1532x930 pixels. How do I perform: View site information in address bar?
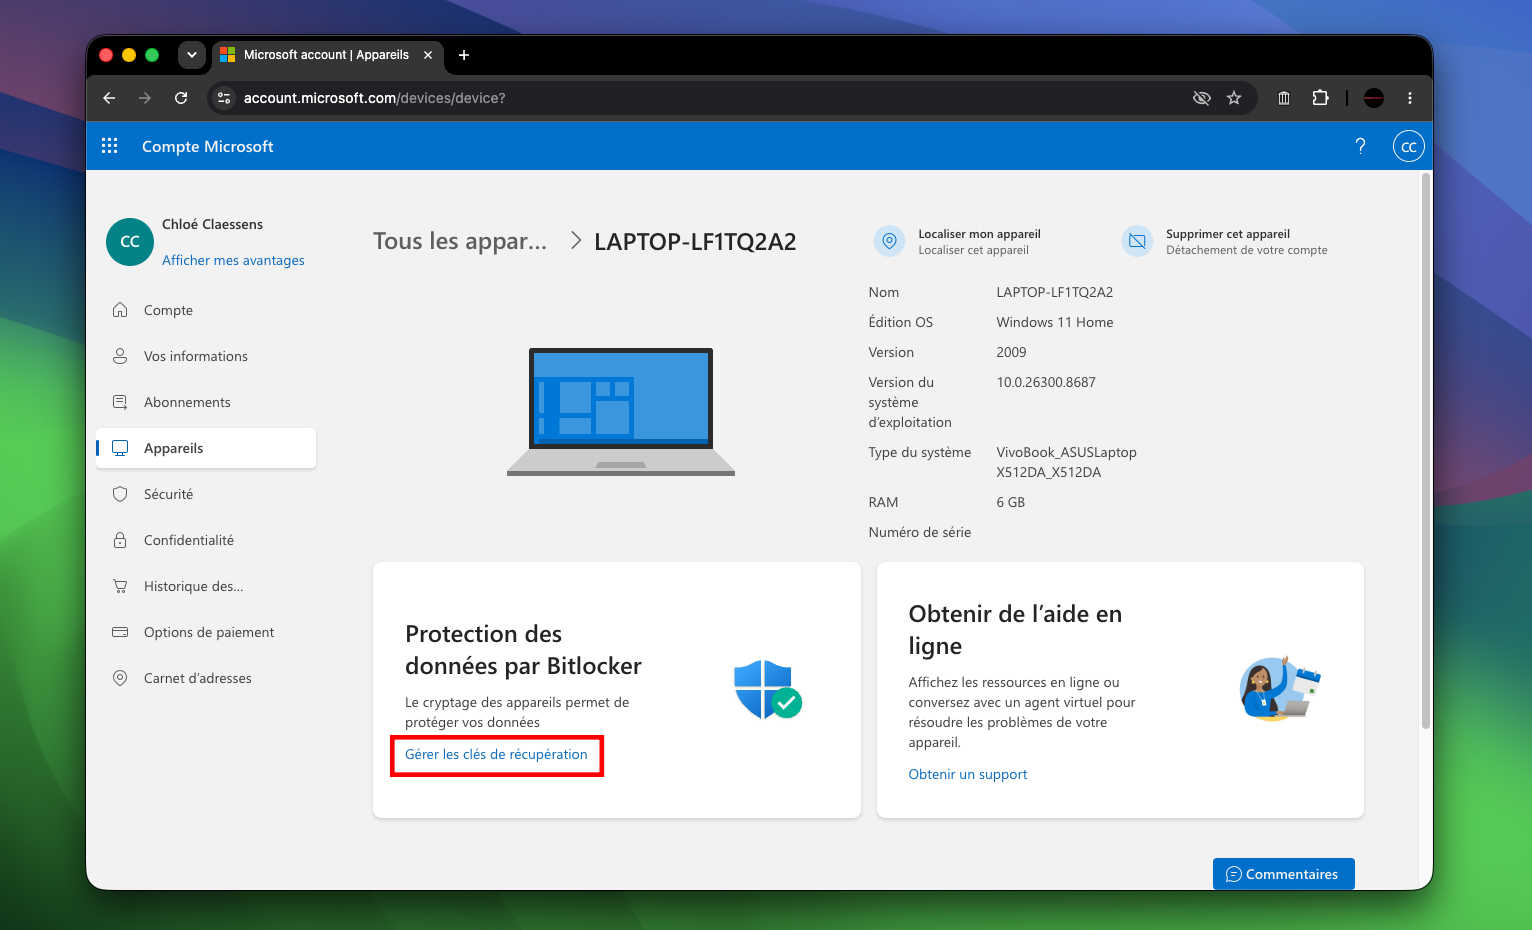click(224, 98)
